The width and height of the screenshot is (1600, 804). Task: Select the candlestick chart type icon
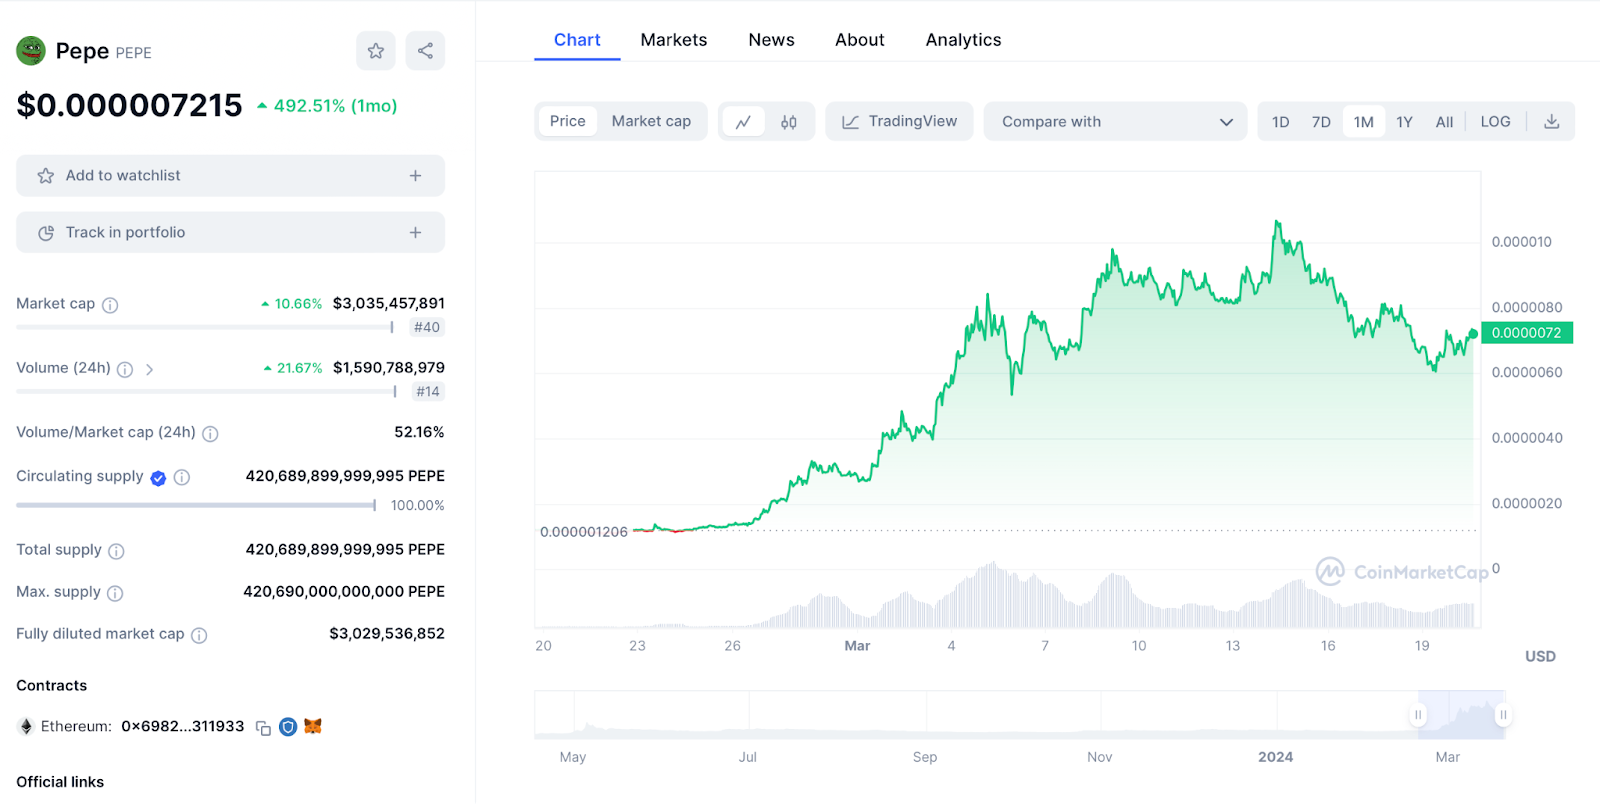(x=789, y=122)
